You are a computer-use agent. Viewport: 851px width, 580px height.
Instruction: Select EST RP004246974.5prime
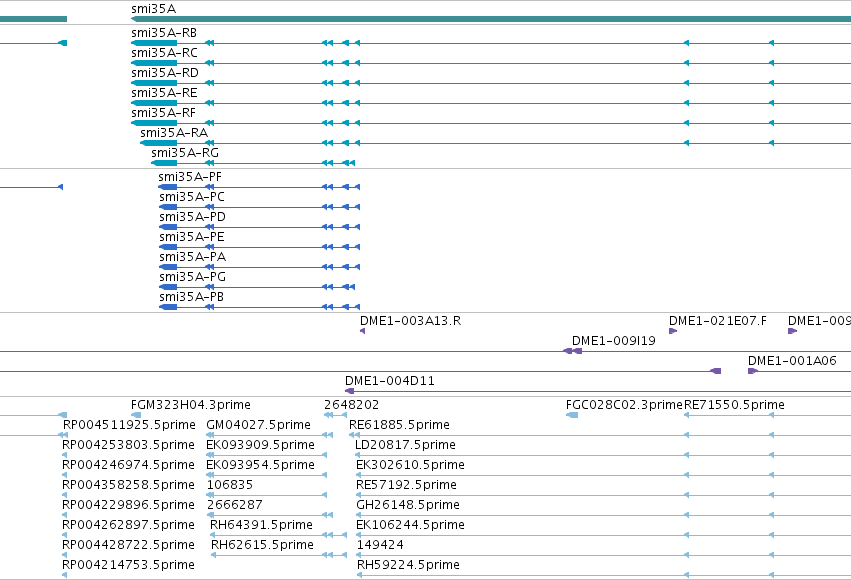click(x=128, y=466)
